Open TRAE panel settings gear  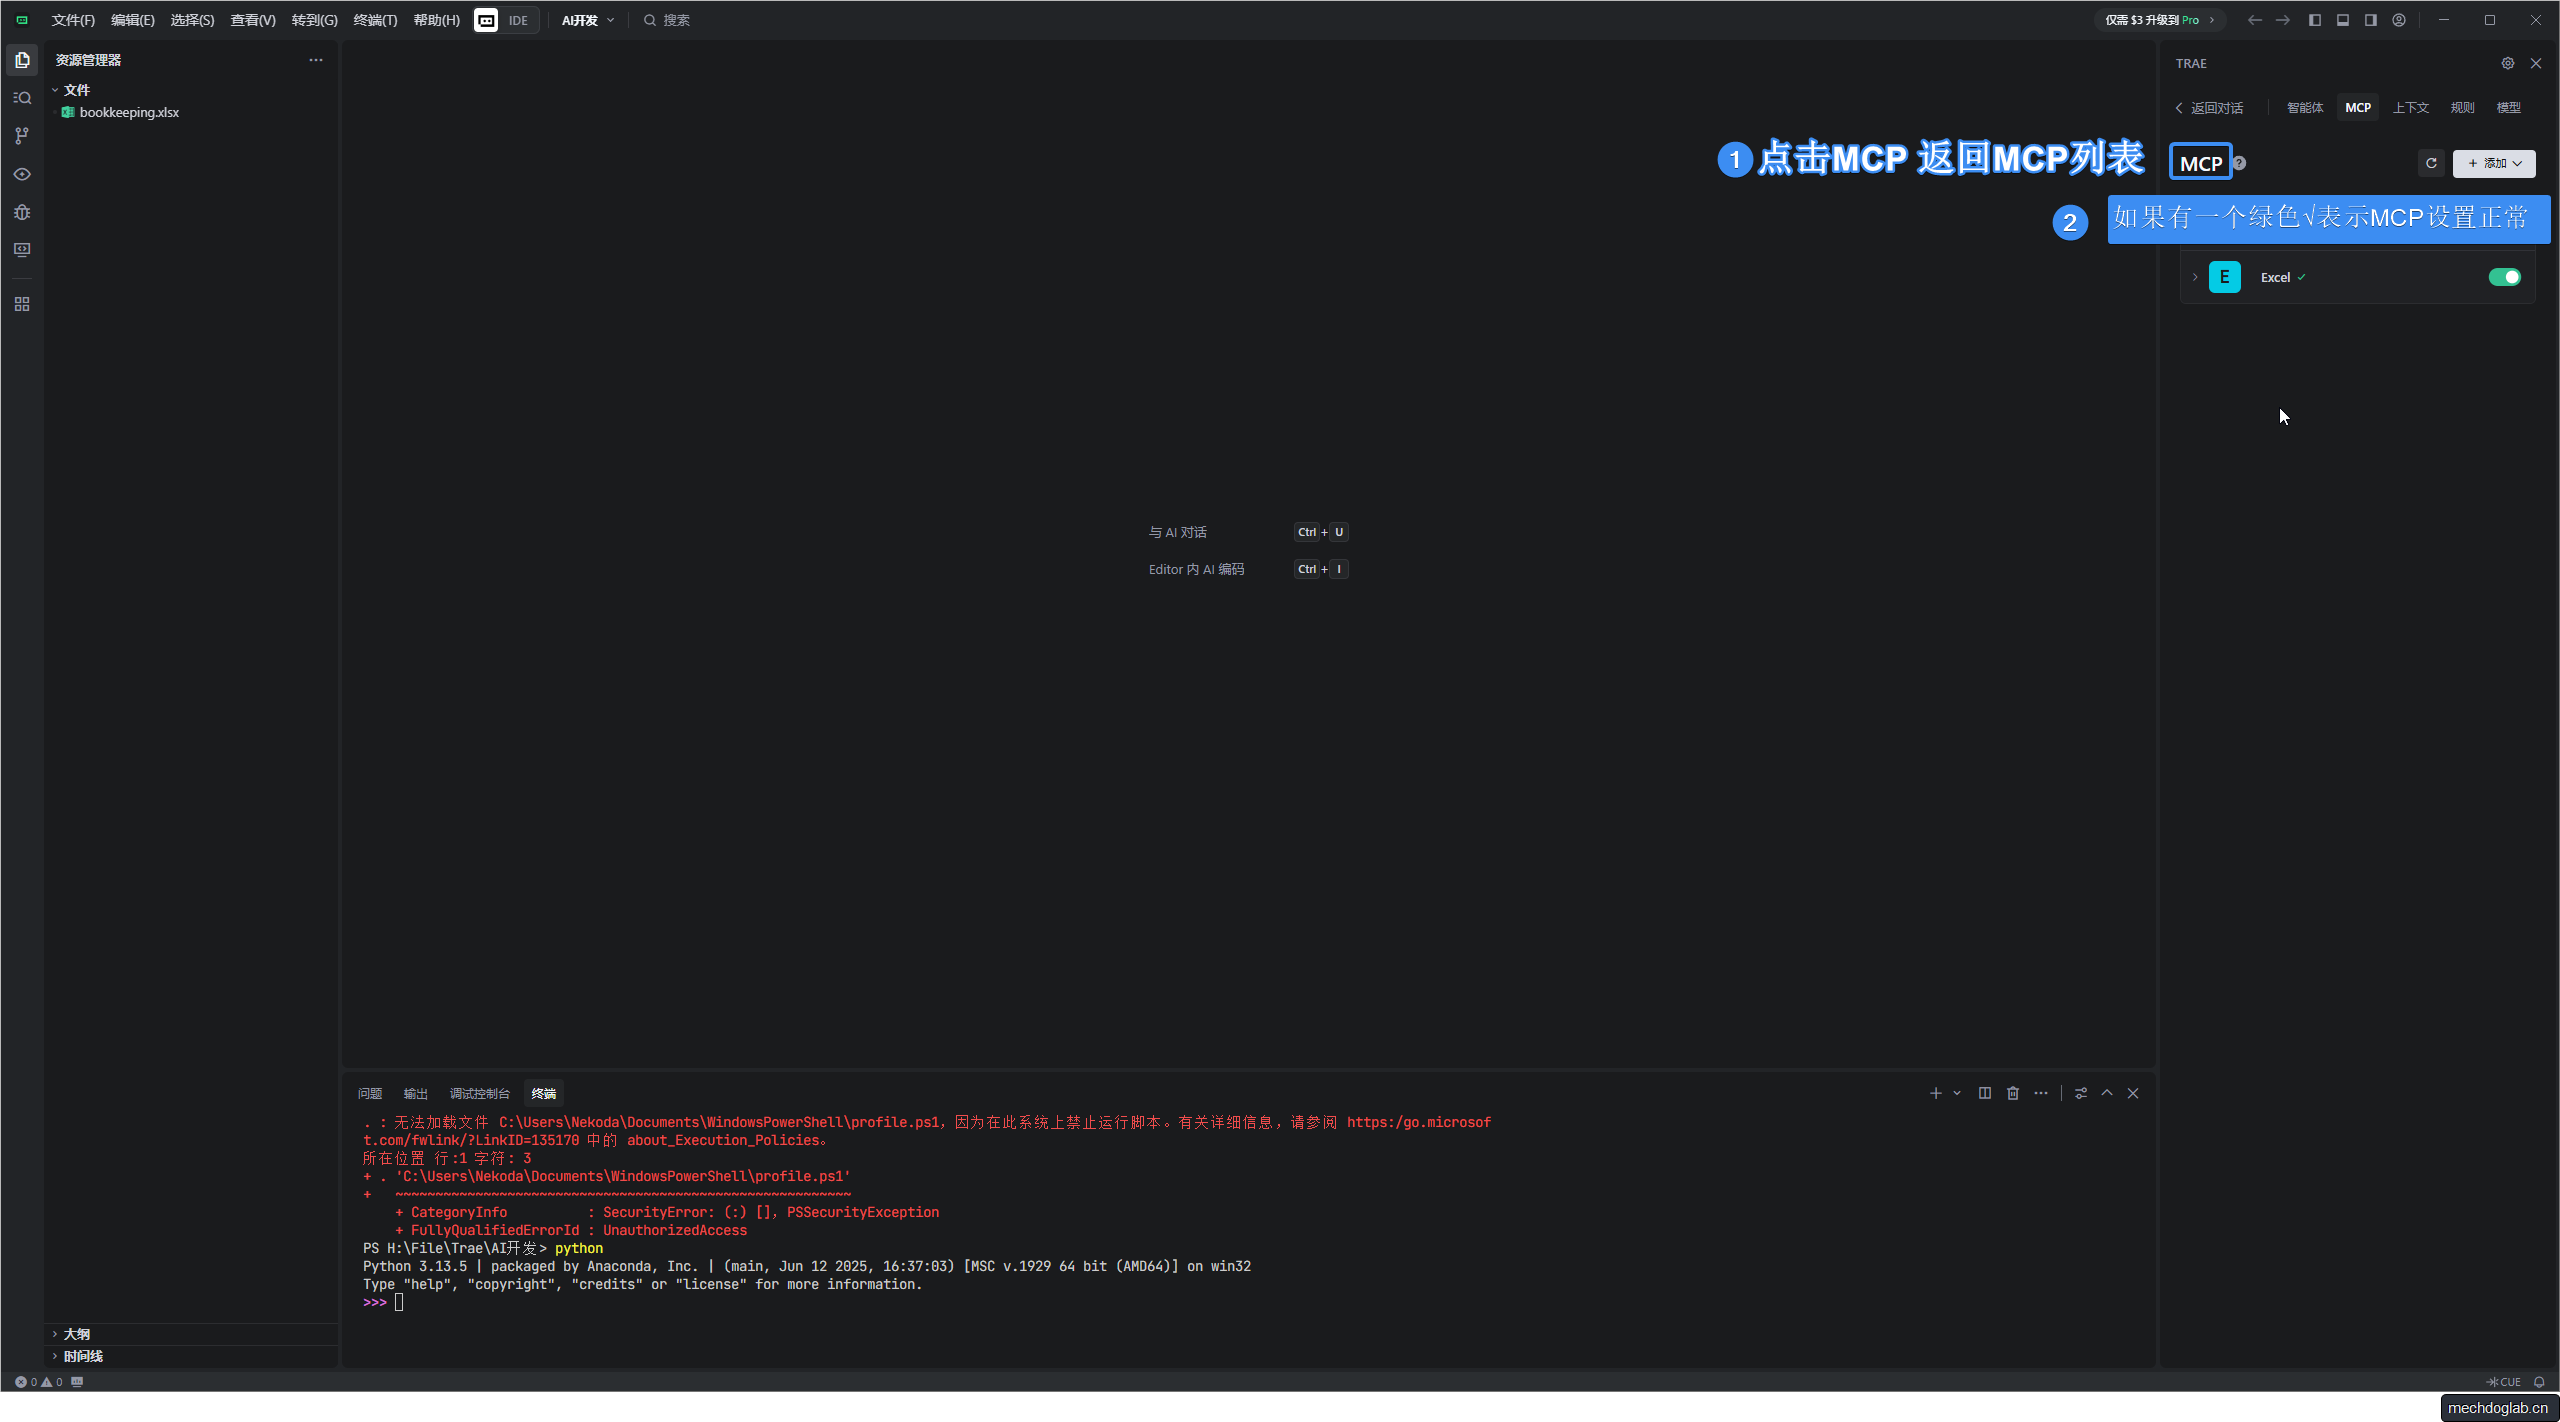point(2507,63)
